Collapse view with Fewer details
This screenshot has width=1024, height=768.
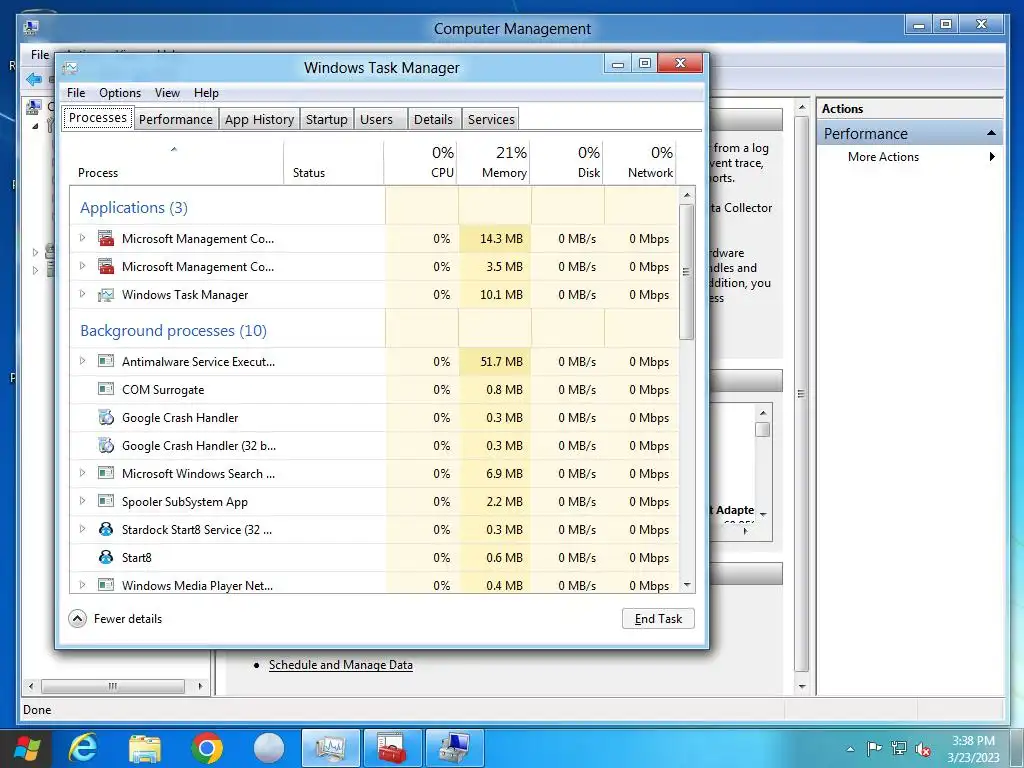116,618
